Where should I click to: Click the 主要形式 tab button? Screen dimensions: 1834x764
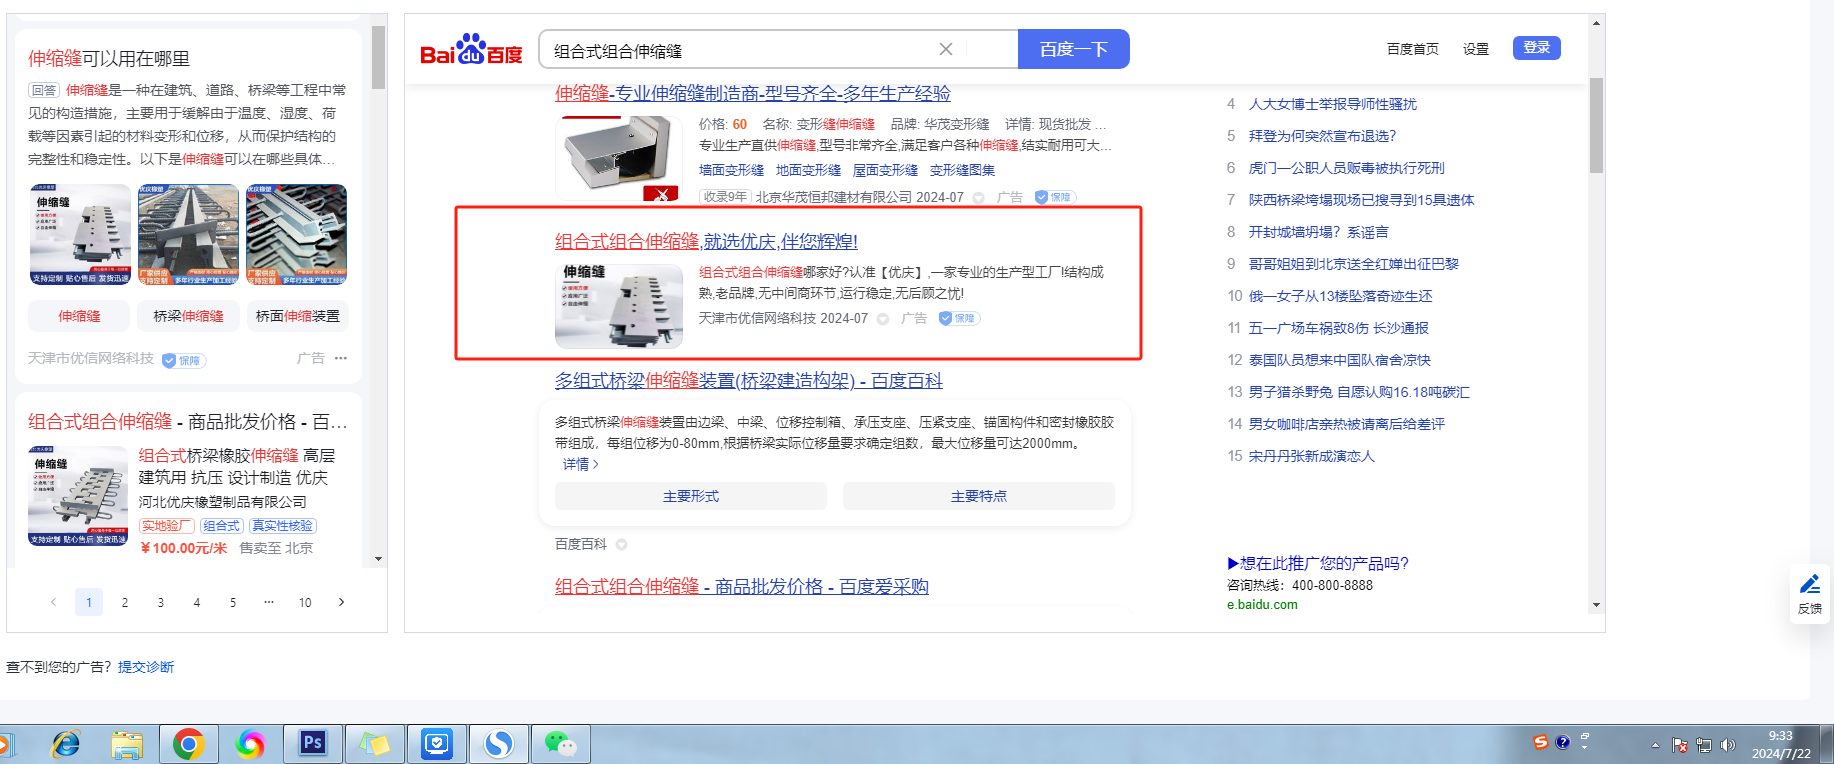[x=691, y=496]
